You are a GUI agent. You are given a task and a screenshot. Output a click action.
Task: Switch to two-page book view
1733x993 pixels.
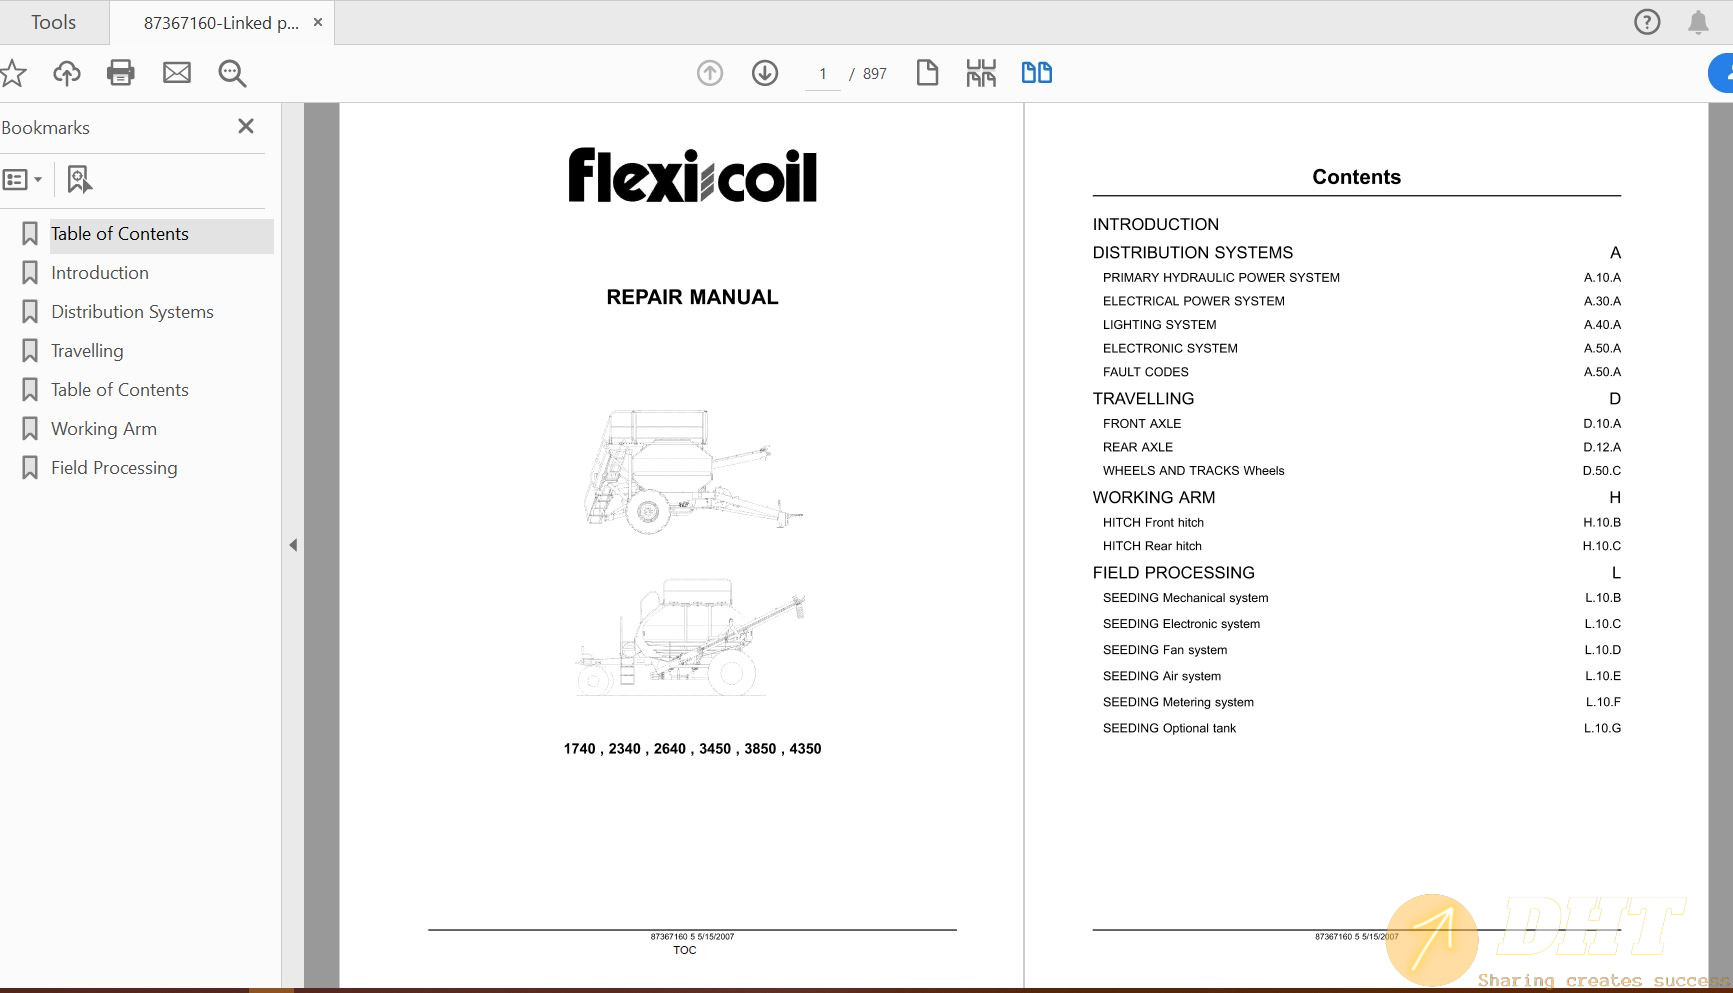[1036, 72]
